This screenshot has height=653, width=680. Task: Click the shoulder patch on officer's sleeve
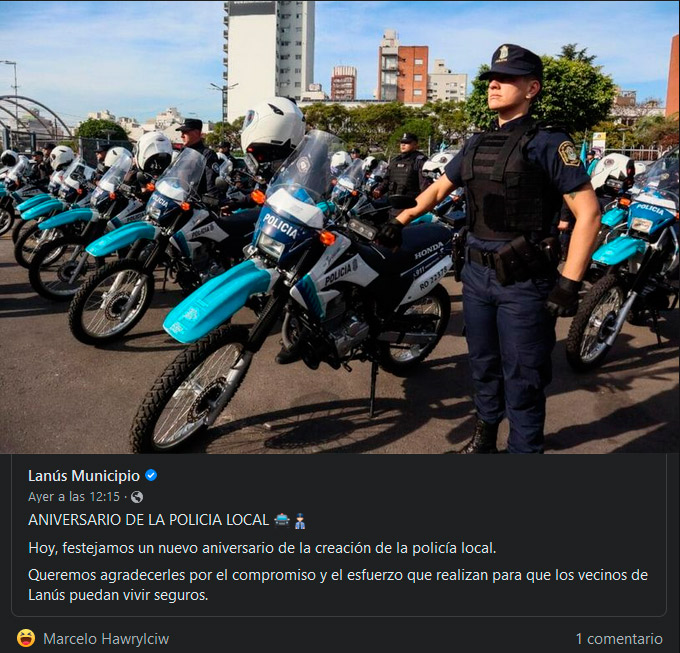point(569,153)
